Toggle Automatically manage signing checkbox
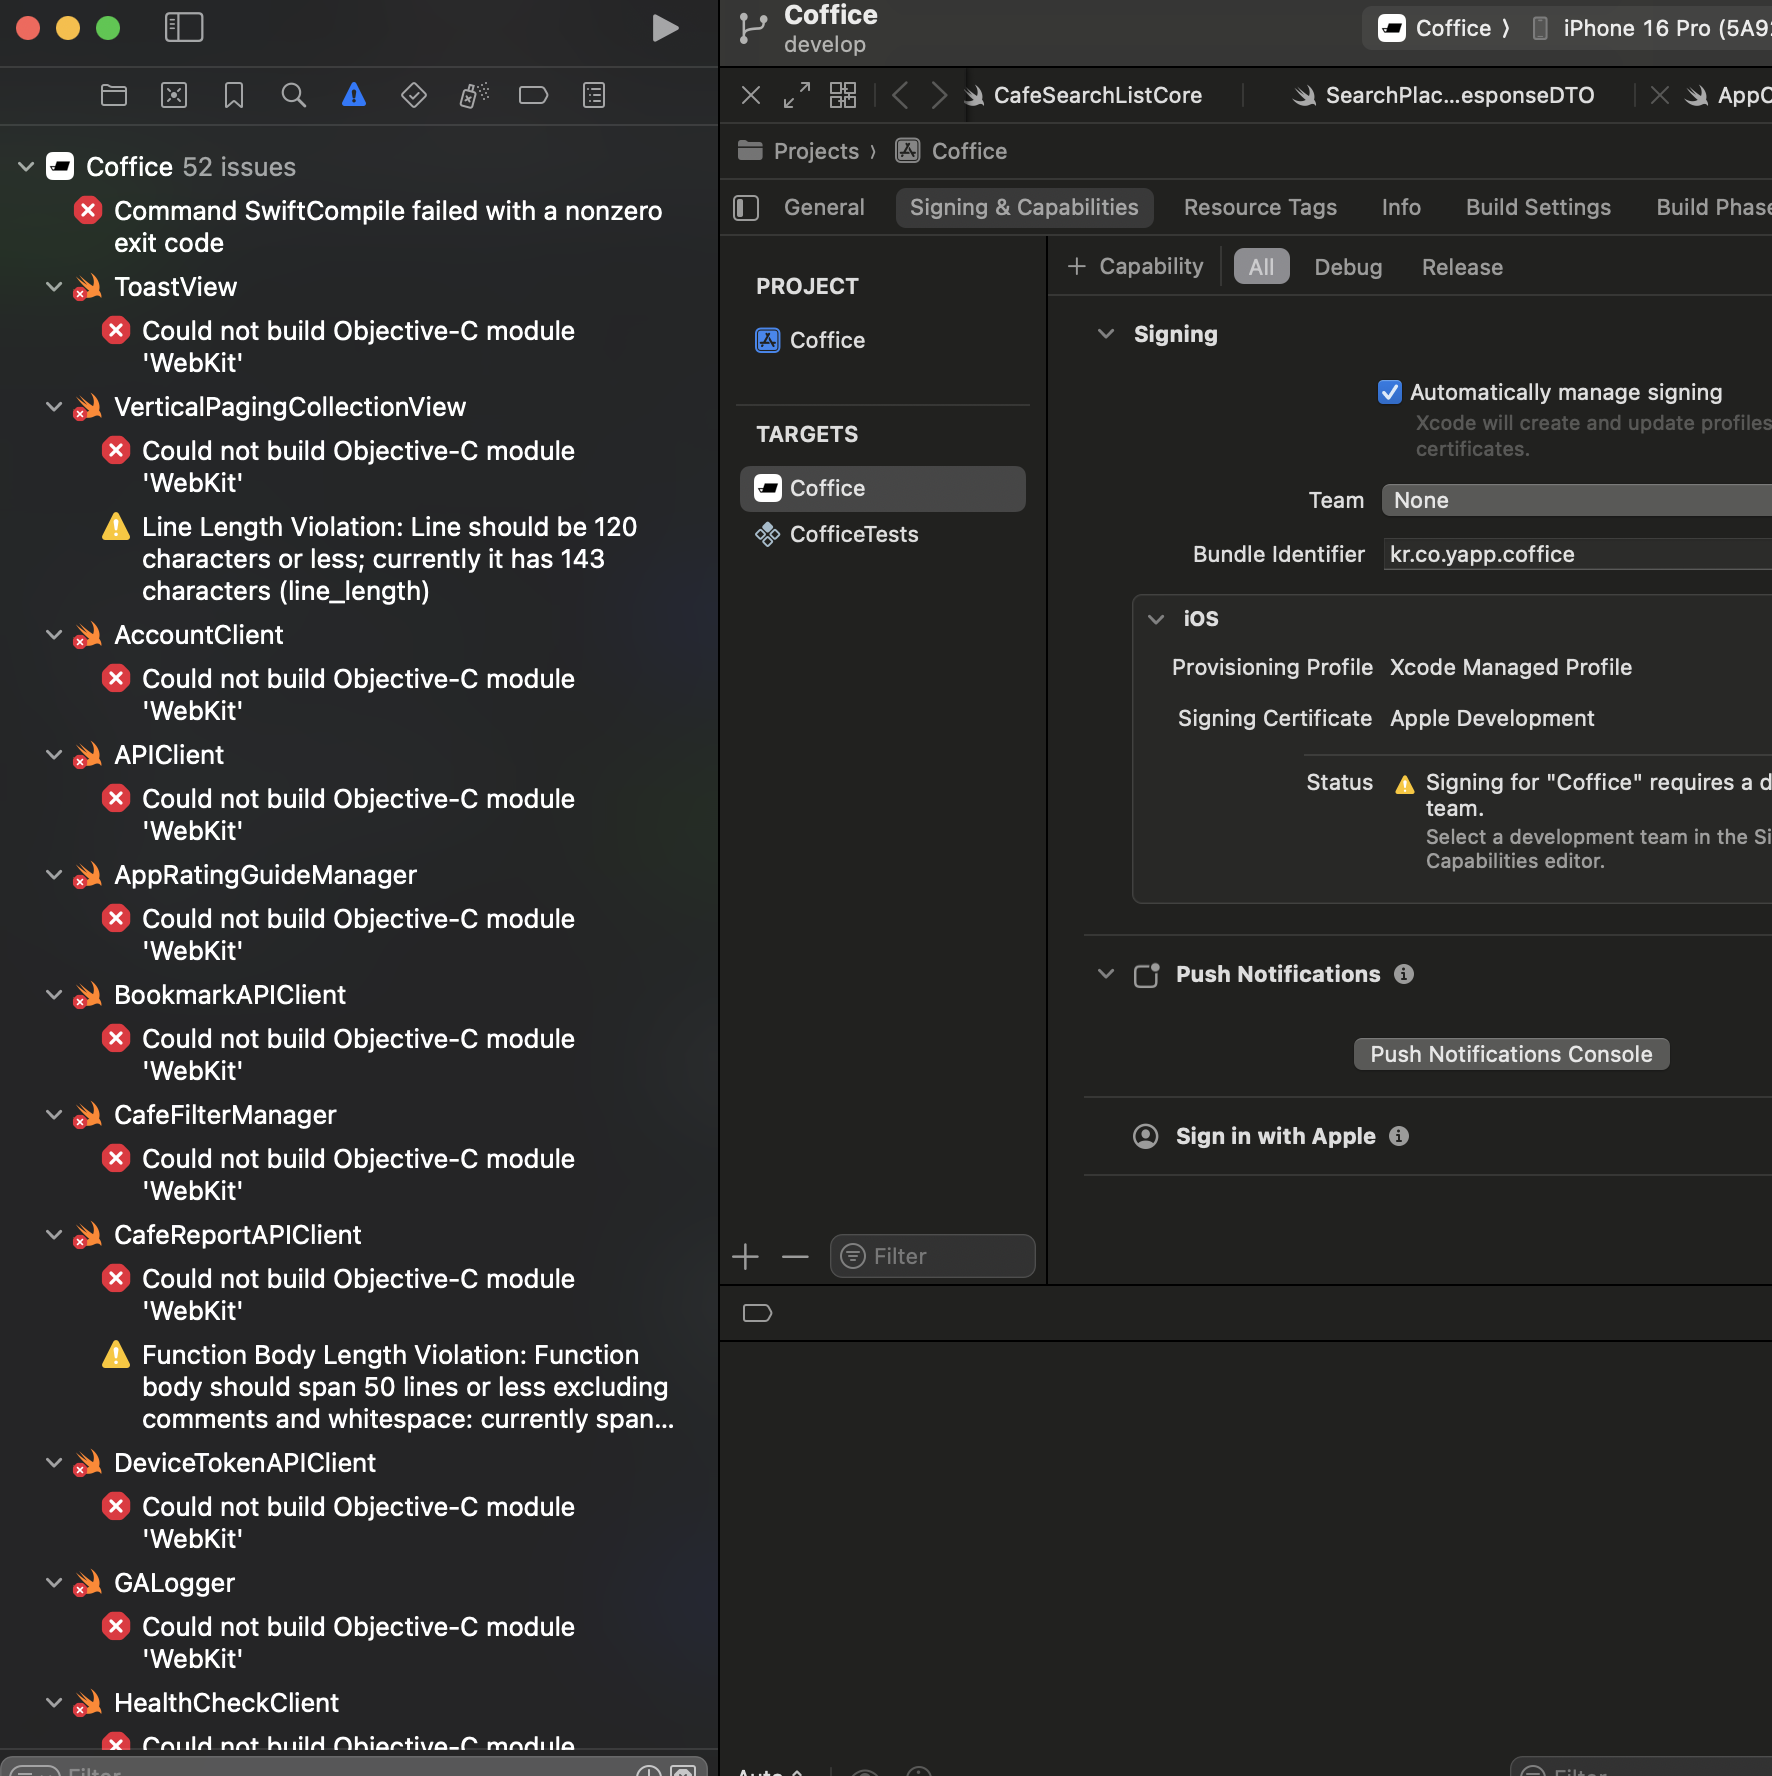This screenshot has height=1776, width=1772. [x=1390, y=392]
